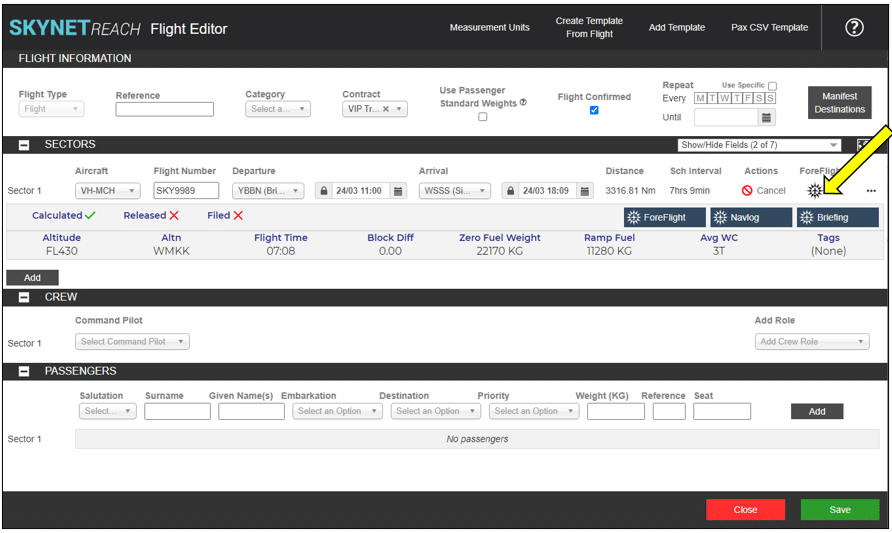Click the Reference input field

(164, 109)
